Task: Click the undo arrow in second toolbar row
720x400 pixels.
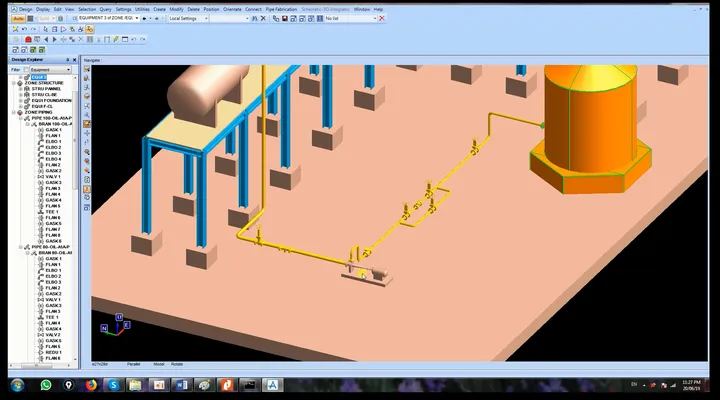Action: 24,29
